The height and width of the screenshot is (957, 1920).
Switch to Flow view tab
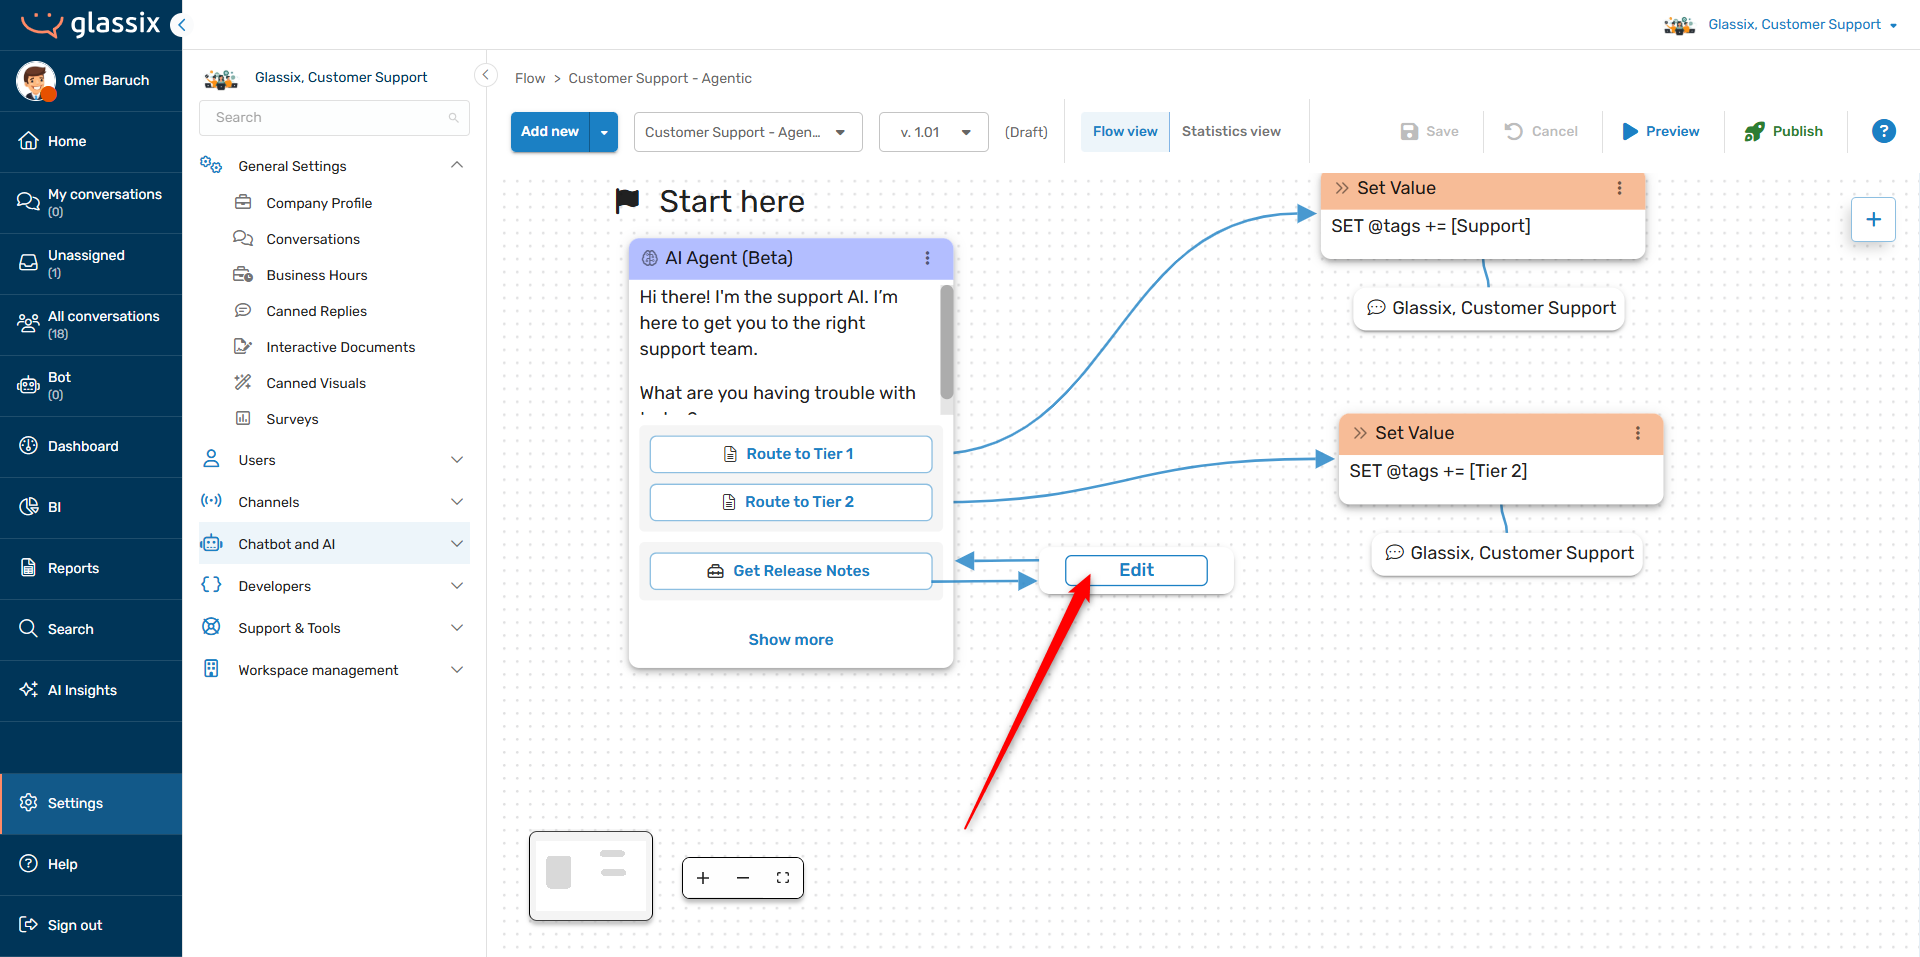pyautogui.click(x=1125, y=131)
